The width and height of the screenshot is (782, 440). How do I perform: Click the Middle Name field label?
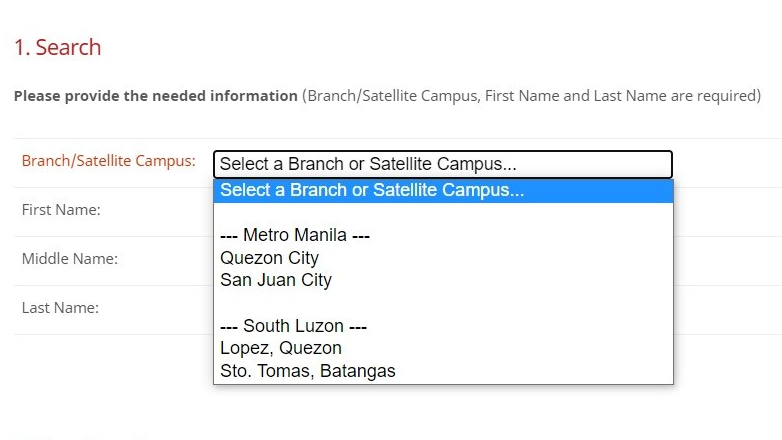(x=70, y=259)
